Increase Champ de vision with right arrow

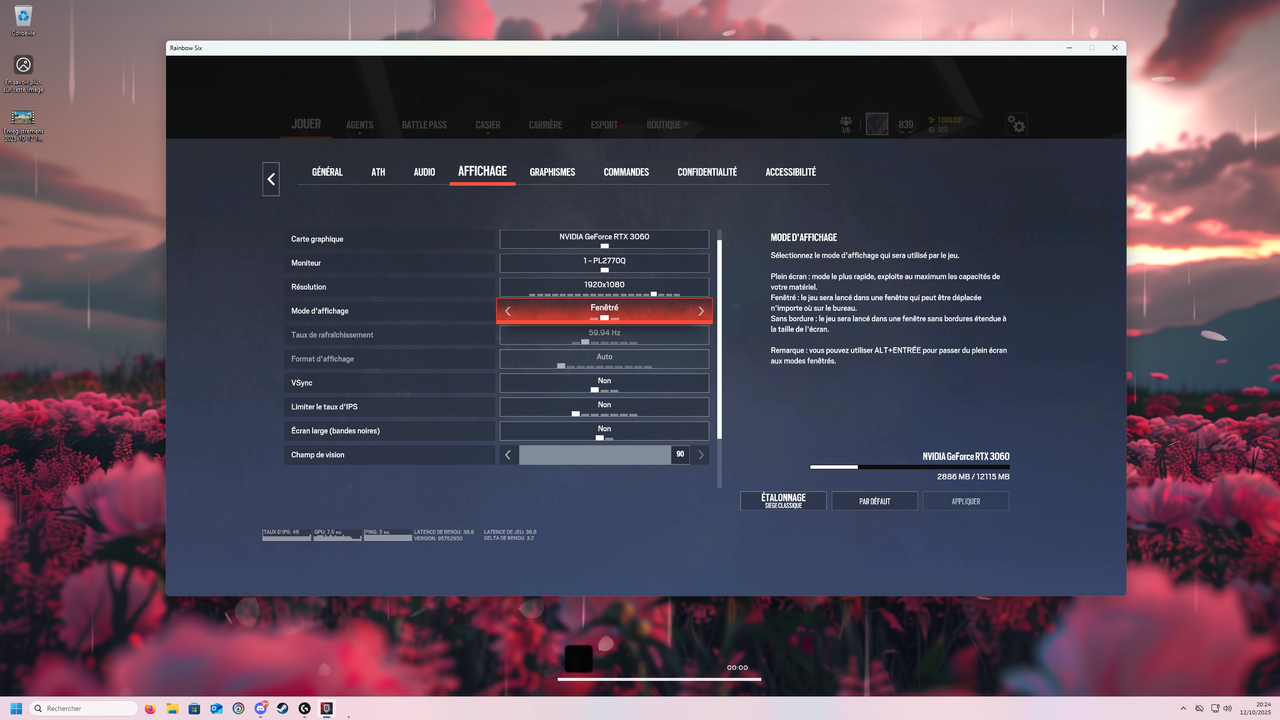pyautogui.click(x=701, y=455)
